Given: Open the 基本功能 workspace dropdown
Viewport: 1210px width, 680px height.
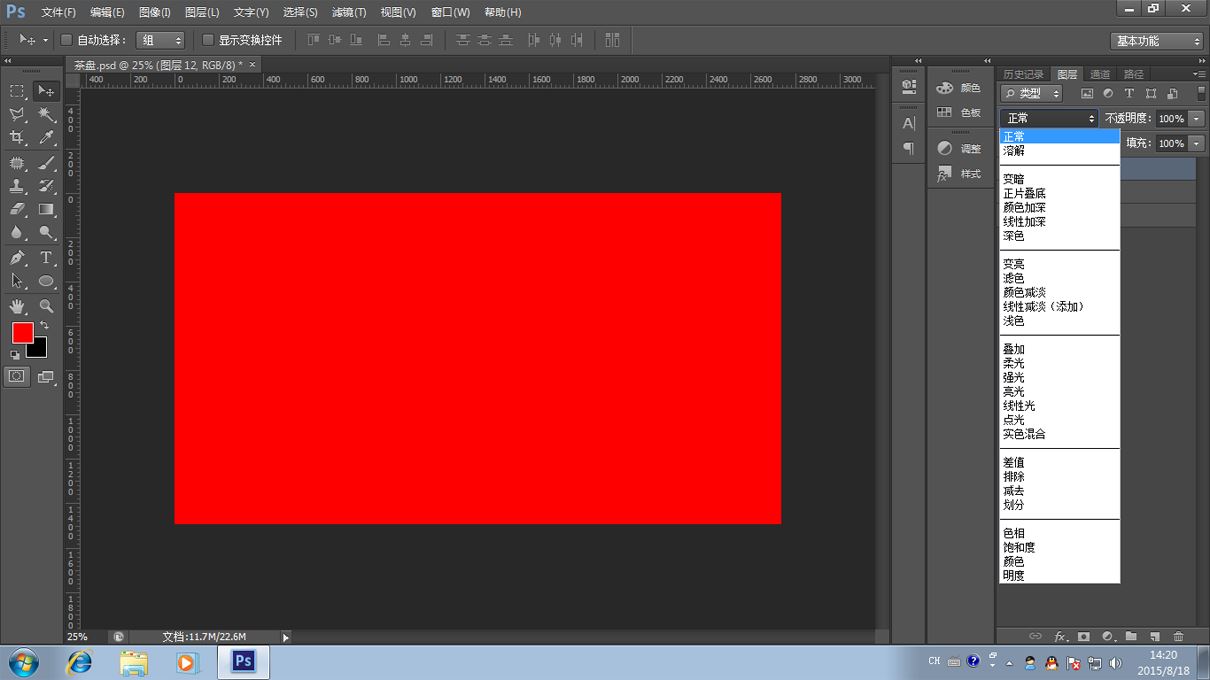Looking at the screenshot, I should click(x=1157, y=41).
